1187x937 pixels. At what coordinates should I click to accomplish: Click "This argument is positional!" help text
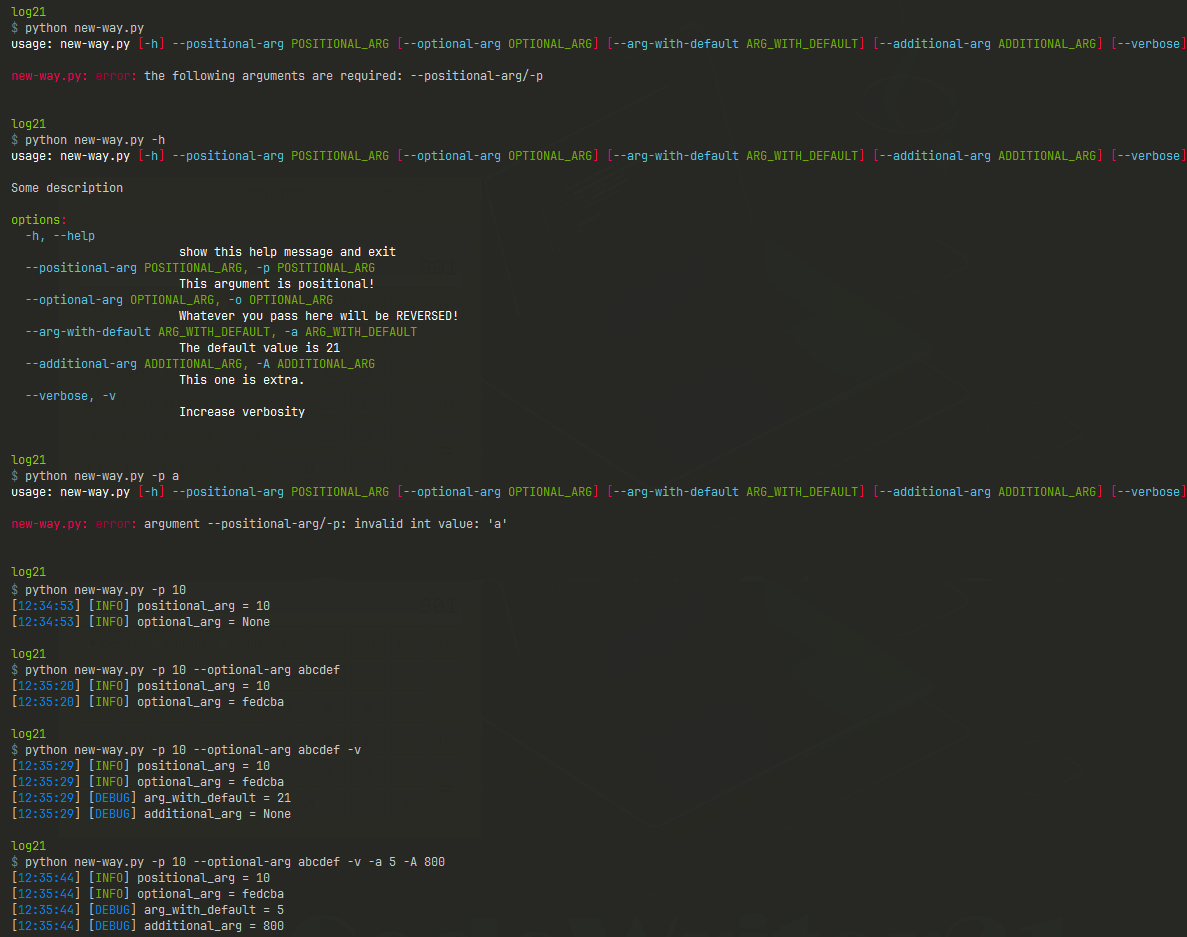coord(276,284)
